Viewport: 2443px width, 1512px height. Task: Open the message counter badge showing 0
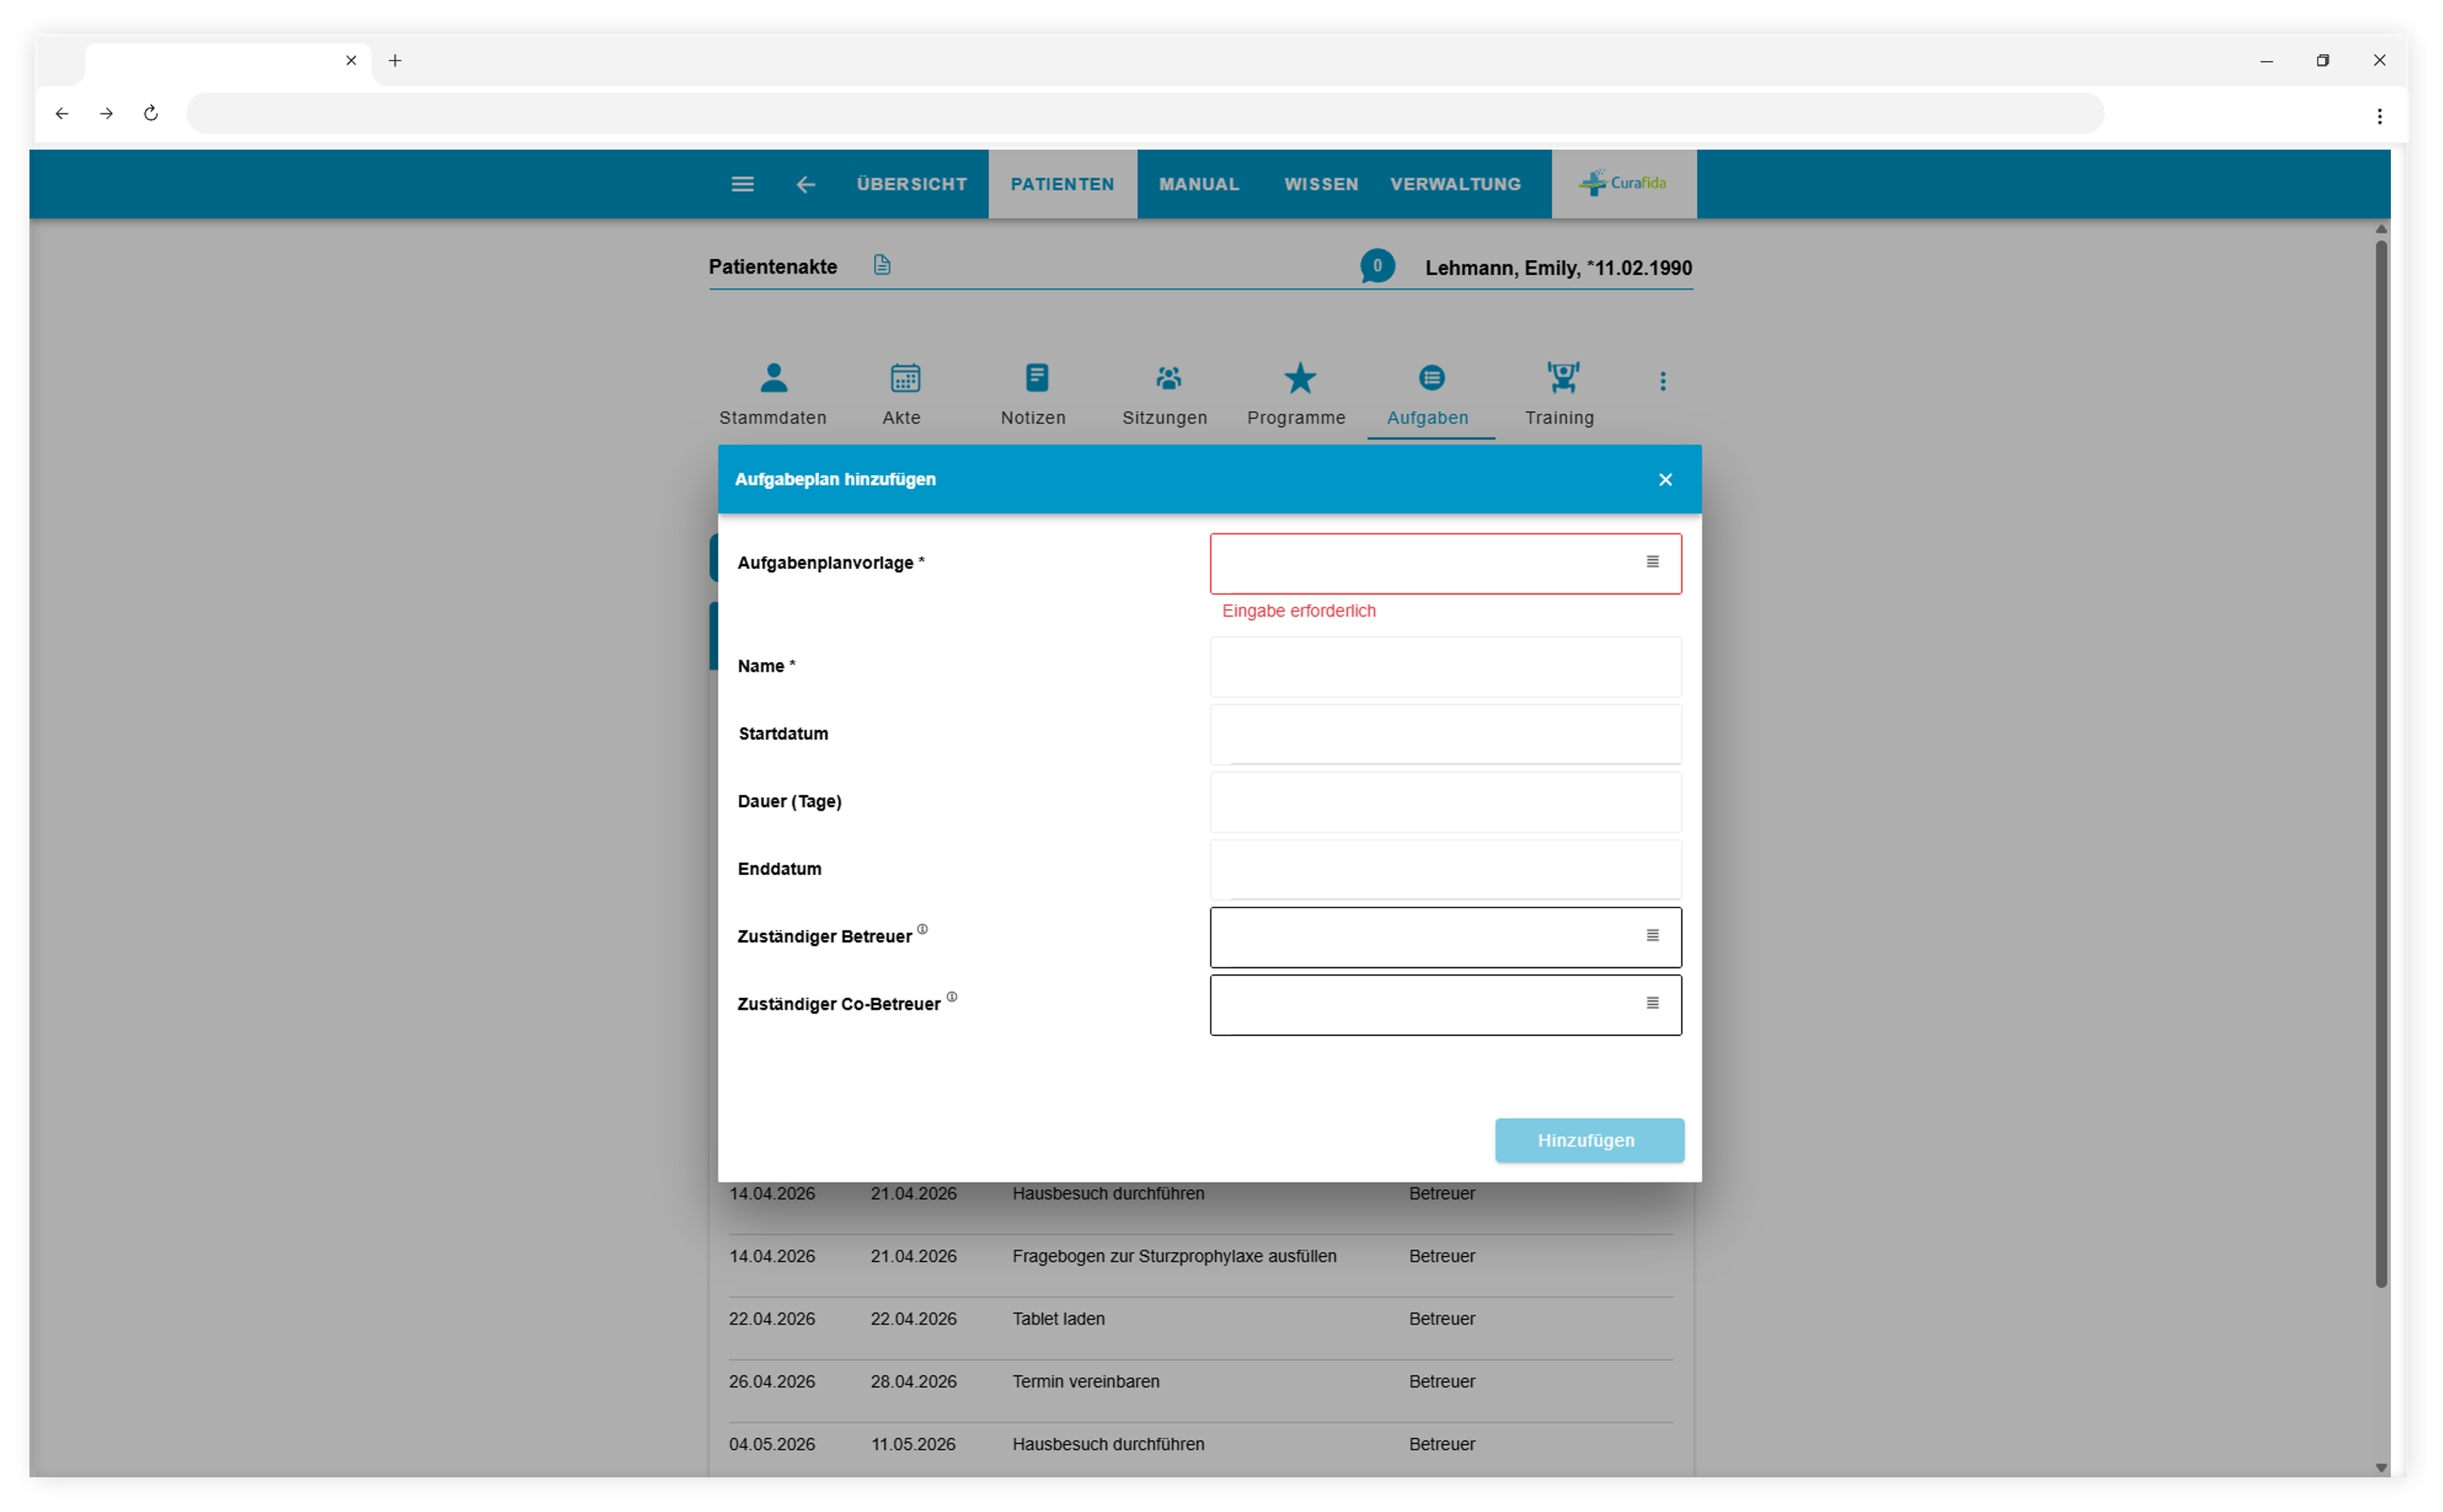click(1377, 266)
